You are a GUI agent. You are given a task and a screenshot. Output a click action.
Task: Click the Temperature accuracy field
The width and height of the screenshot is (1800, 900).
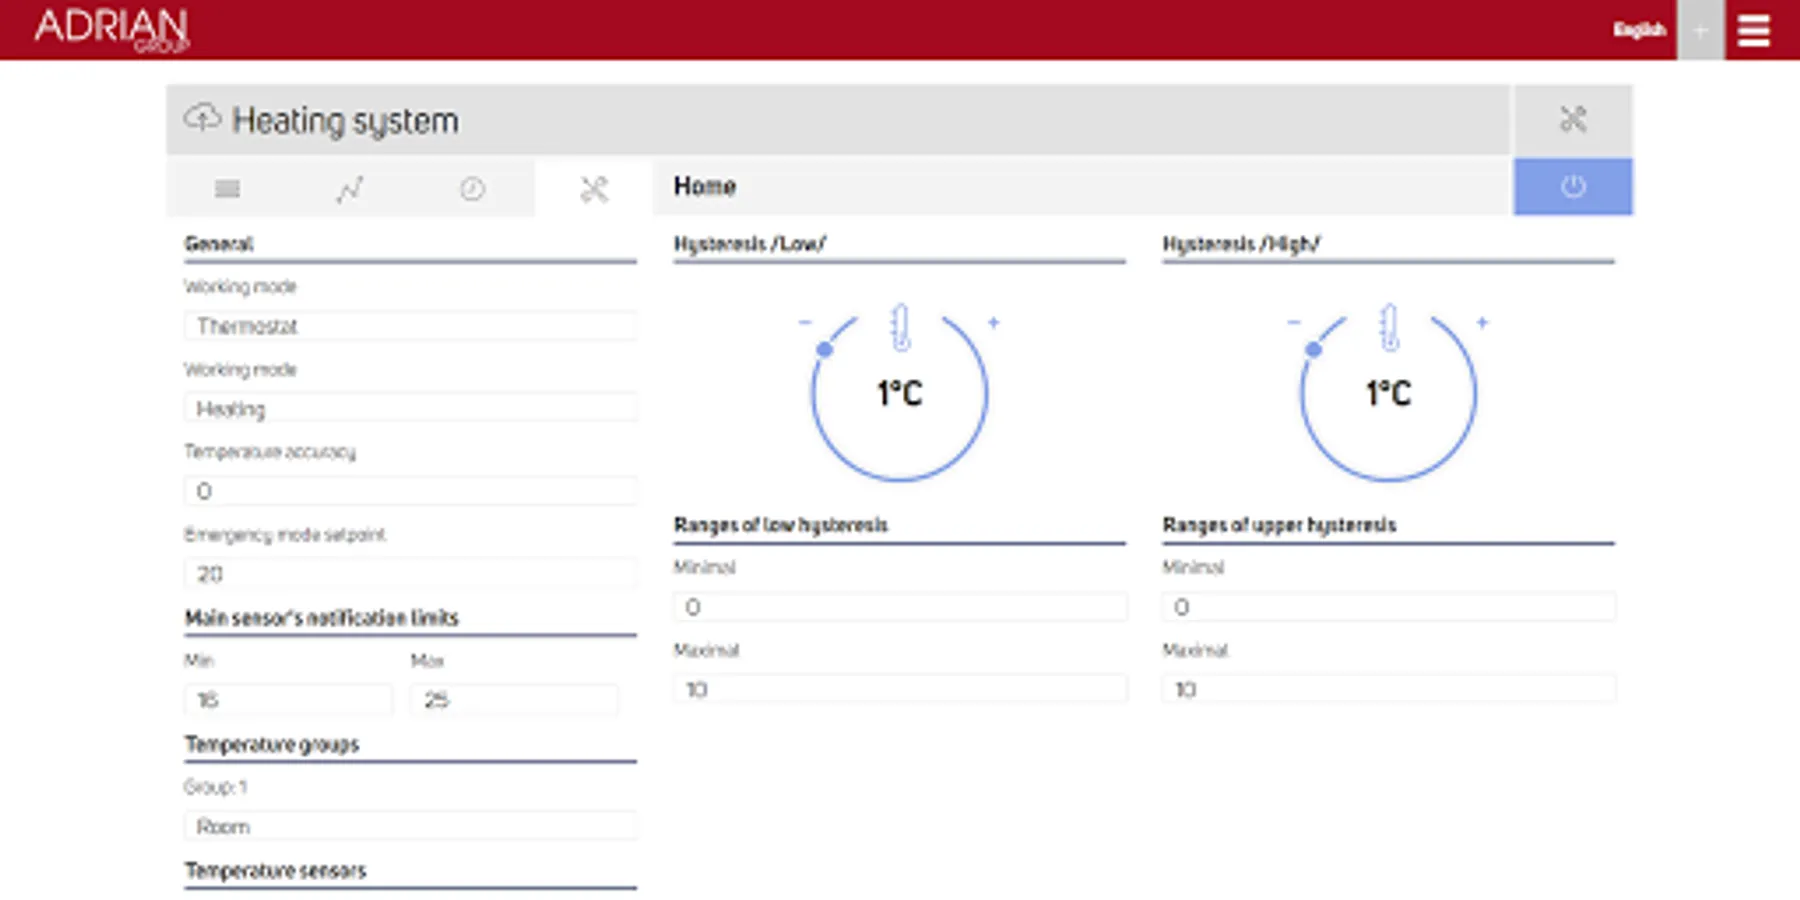[x=410, y=491]
